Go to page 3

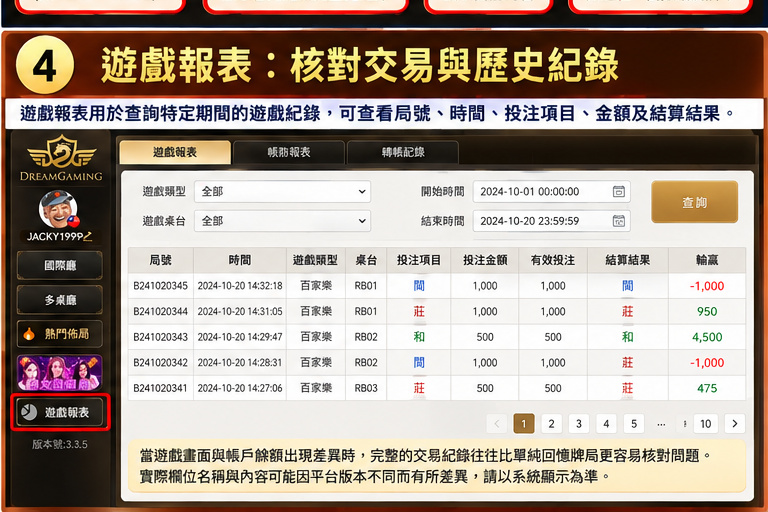coord(579,424)
